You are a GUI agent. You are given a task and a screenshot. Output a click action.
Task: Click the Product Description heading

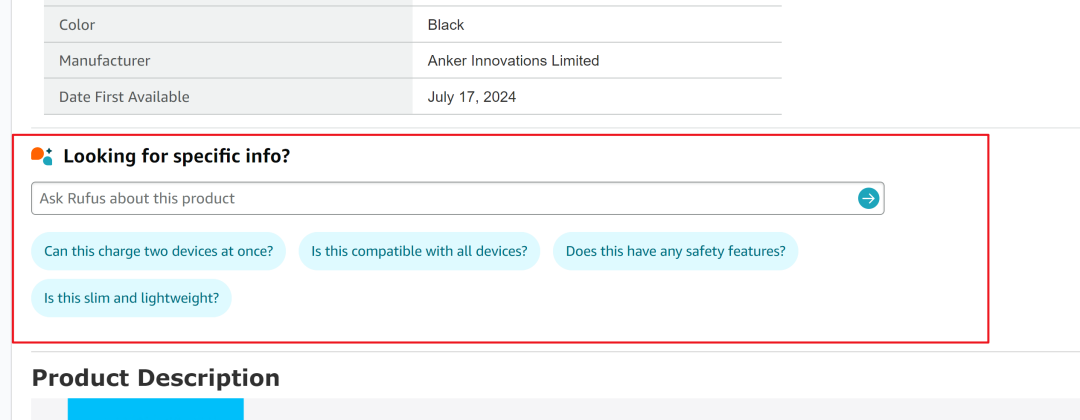(156, 378)
